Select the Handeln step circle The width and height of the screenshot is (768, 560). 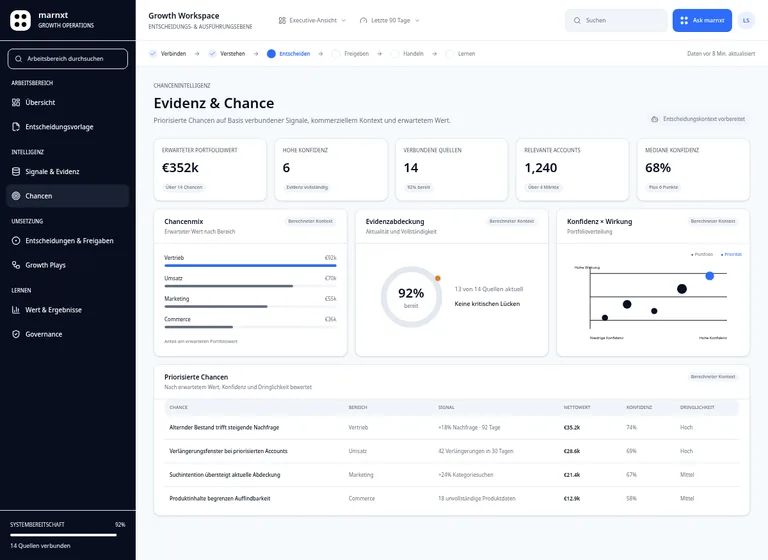(395, 53)
